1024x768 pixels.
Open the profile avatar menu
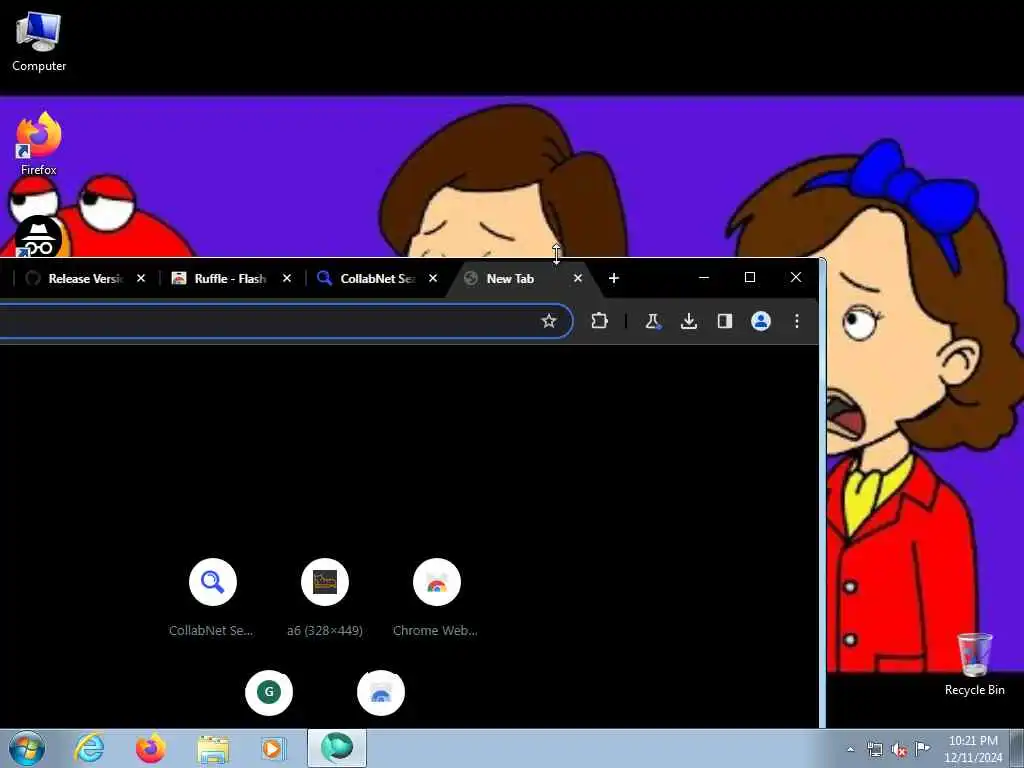761,321
